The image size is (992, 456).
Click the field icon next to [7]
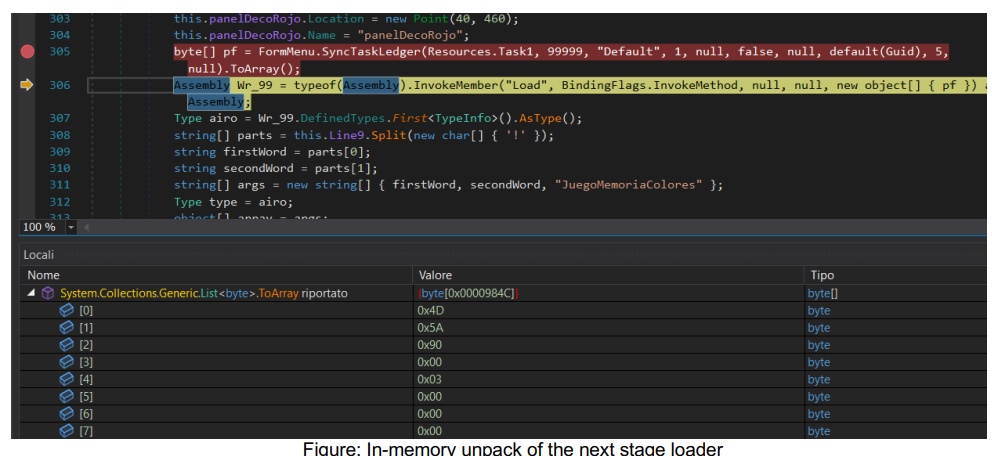(x=67, y=431)
